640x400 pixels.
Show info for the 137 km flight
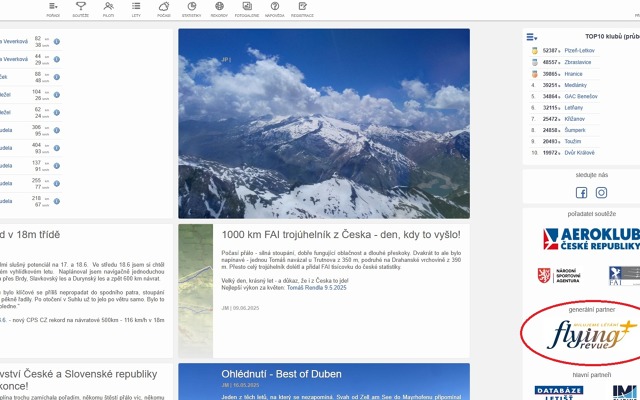[x=57, y=166]
